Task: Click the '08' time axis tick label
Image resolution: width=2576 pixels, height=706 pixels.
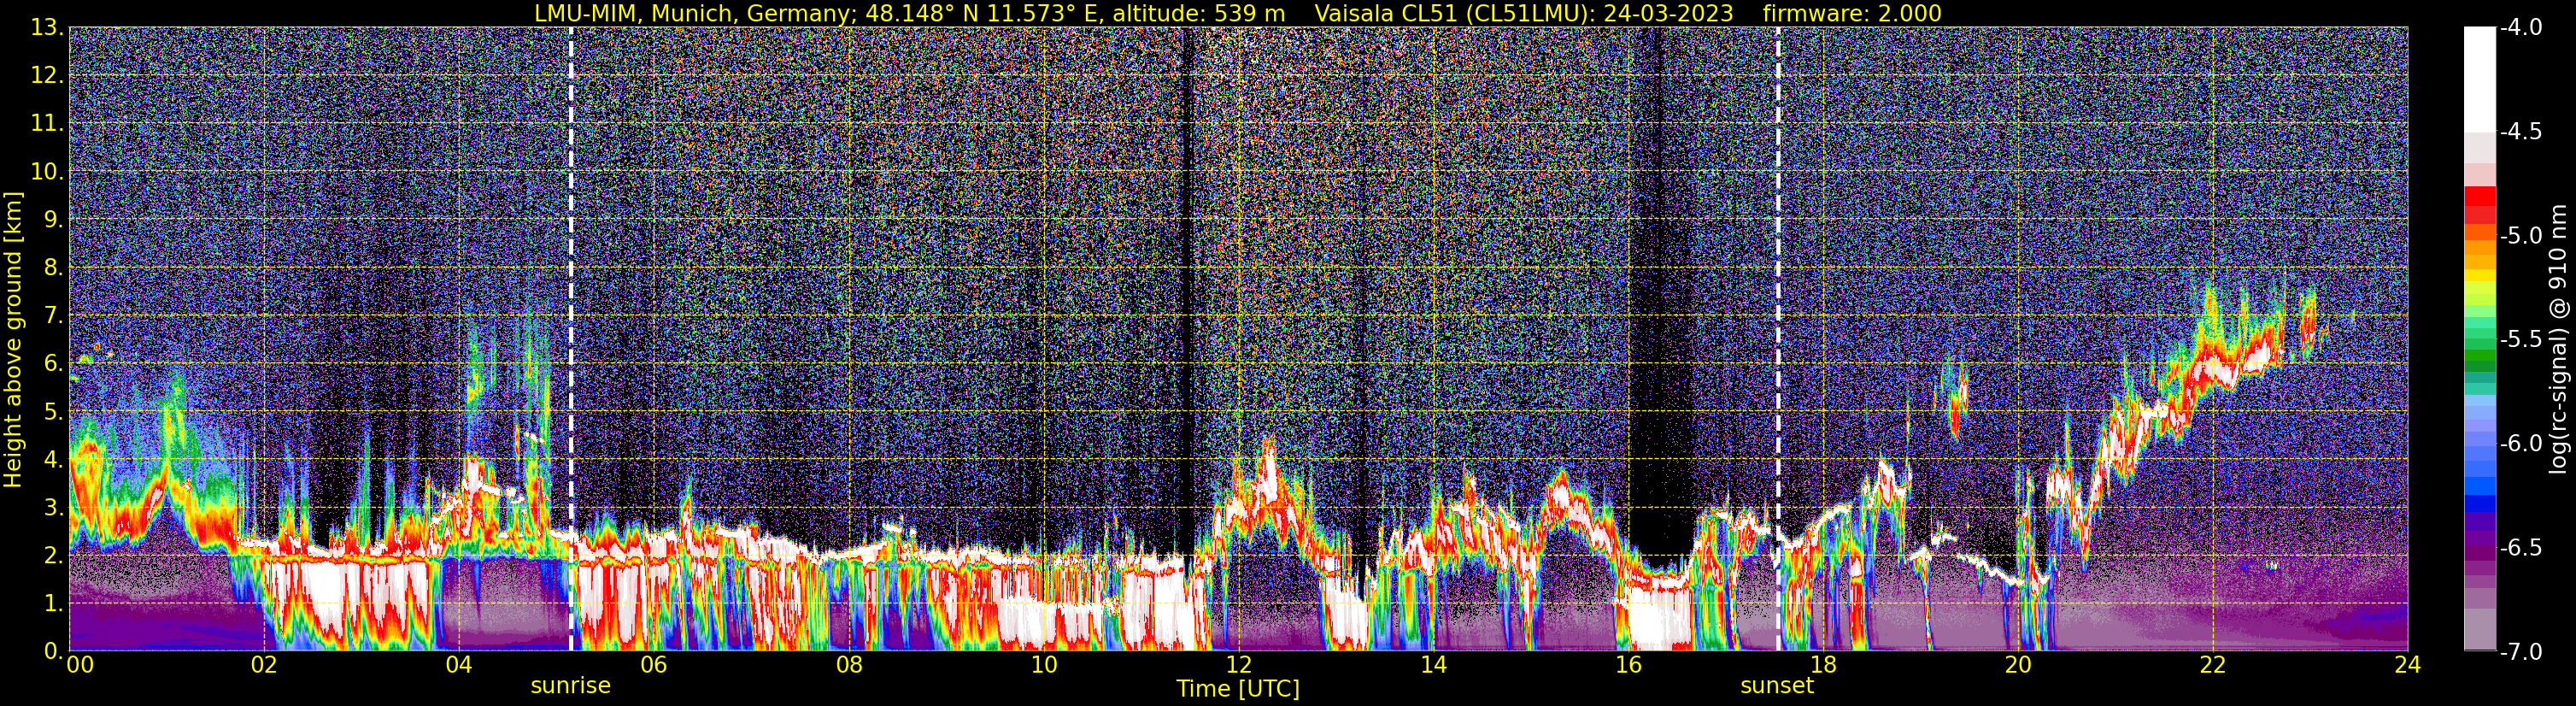Action: (x=849, y=665)
